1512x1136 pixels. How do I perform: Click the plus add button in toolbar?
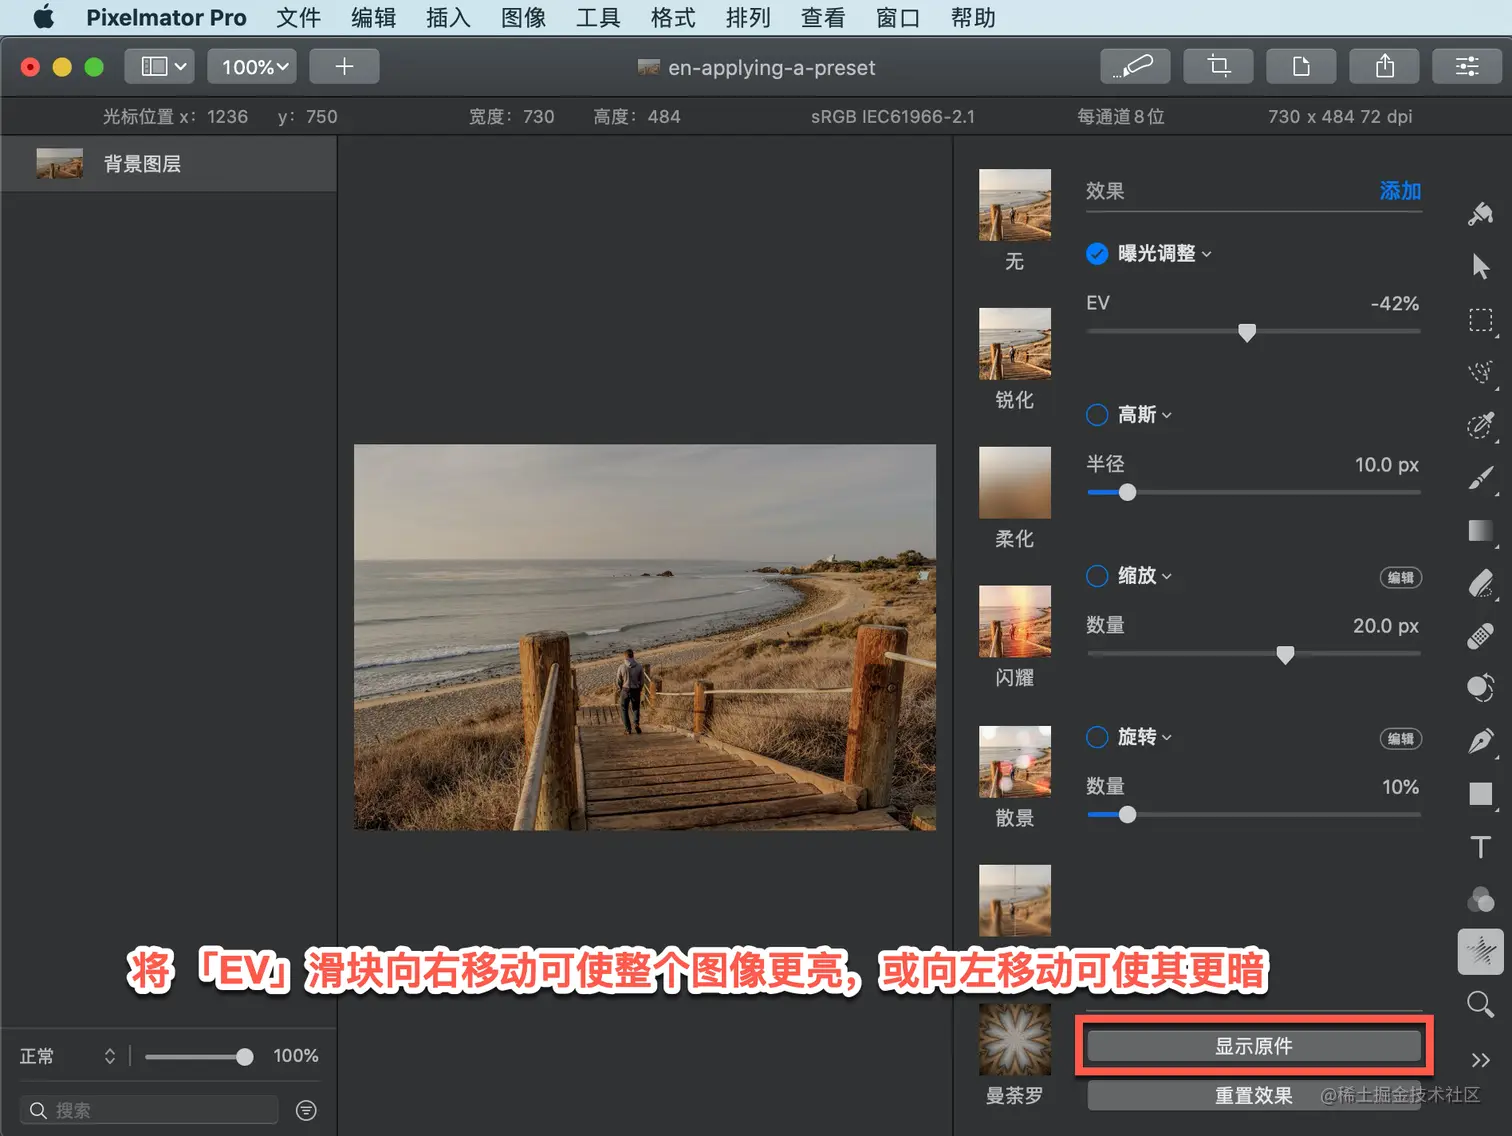(x=344, y=66)
